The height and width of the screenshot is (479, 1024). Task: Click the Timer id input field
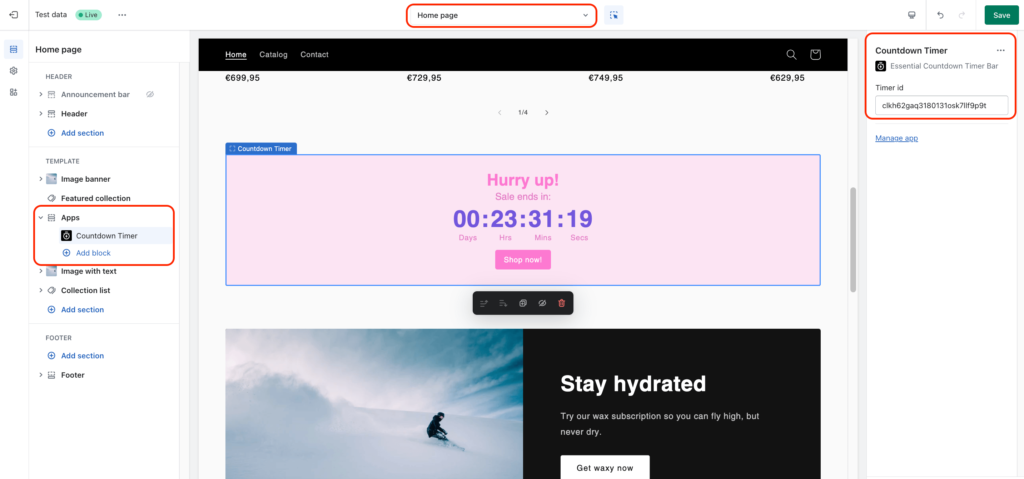coord(941,105)
